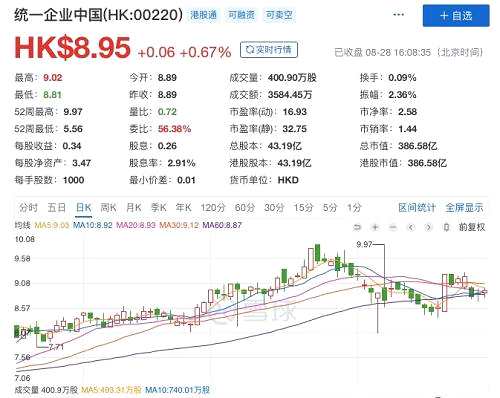
Task: Click the 52周最低 value 5.56
Action: point(73,129)
